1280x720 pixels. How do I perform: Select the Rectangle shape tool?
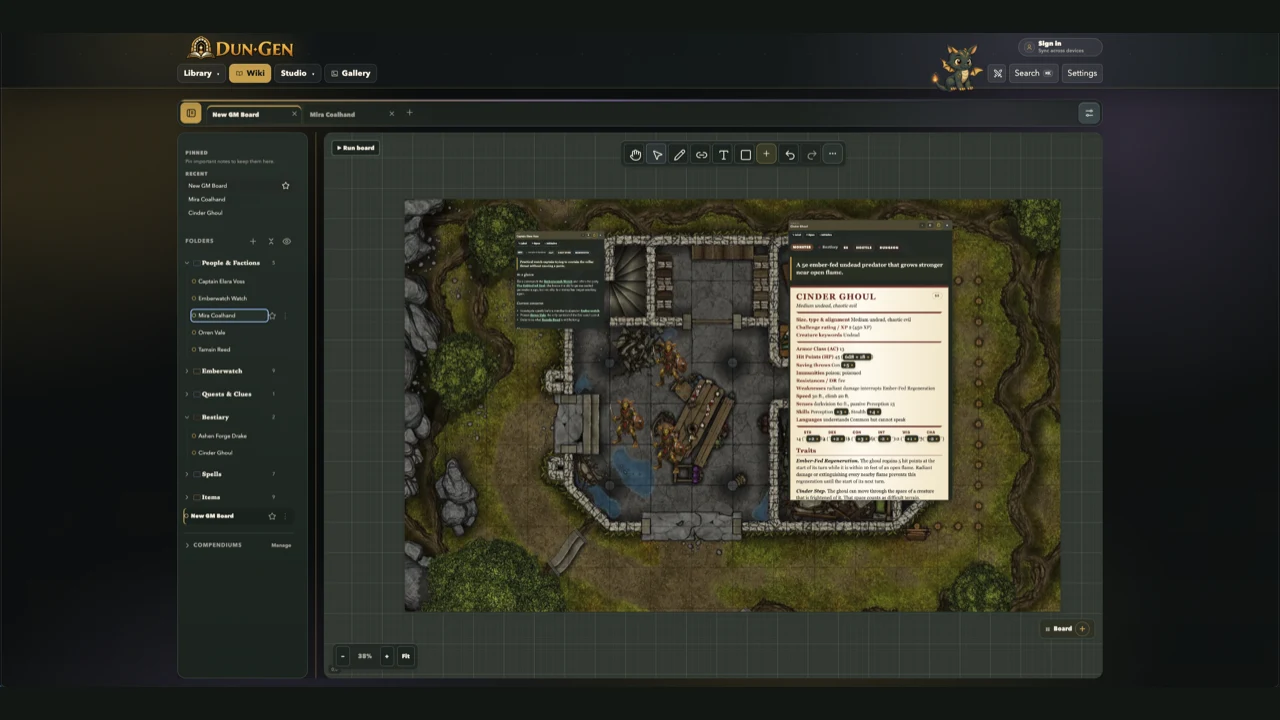tap(745, 155)
